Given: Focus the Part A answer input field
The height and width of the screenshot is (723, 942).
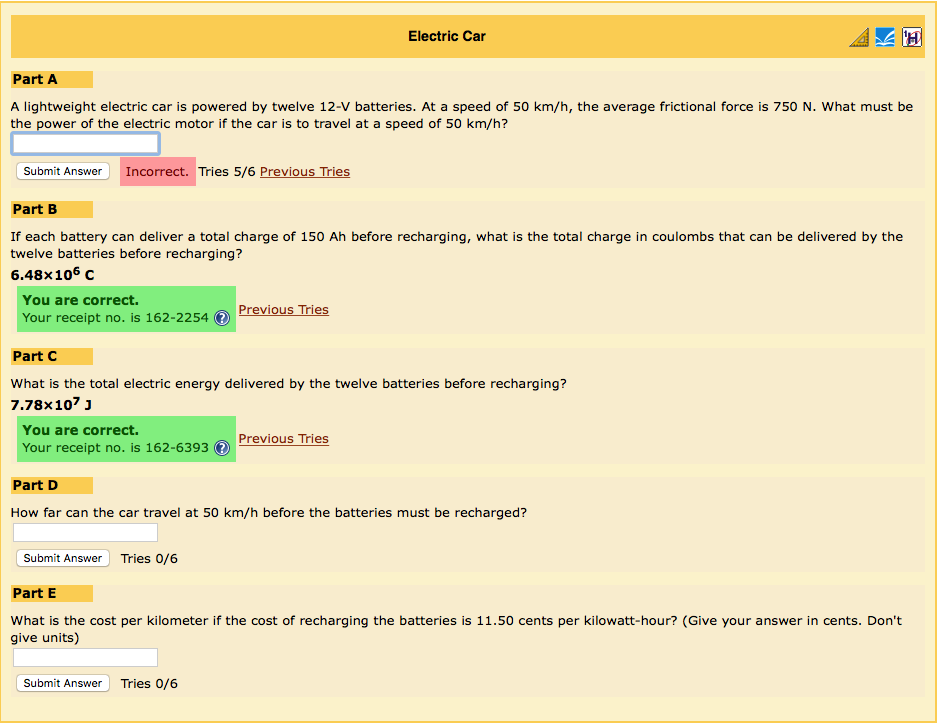Looking at the screenshot, I should pyautogui.click(x=85, y=144).
